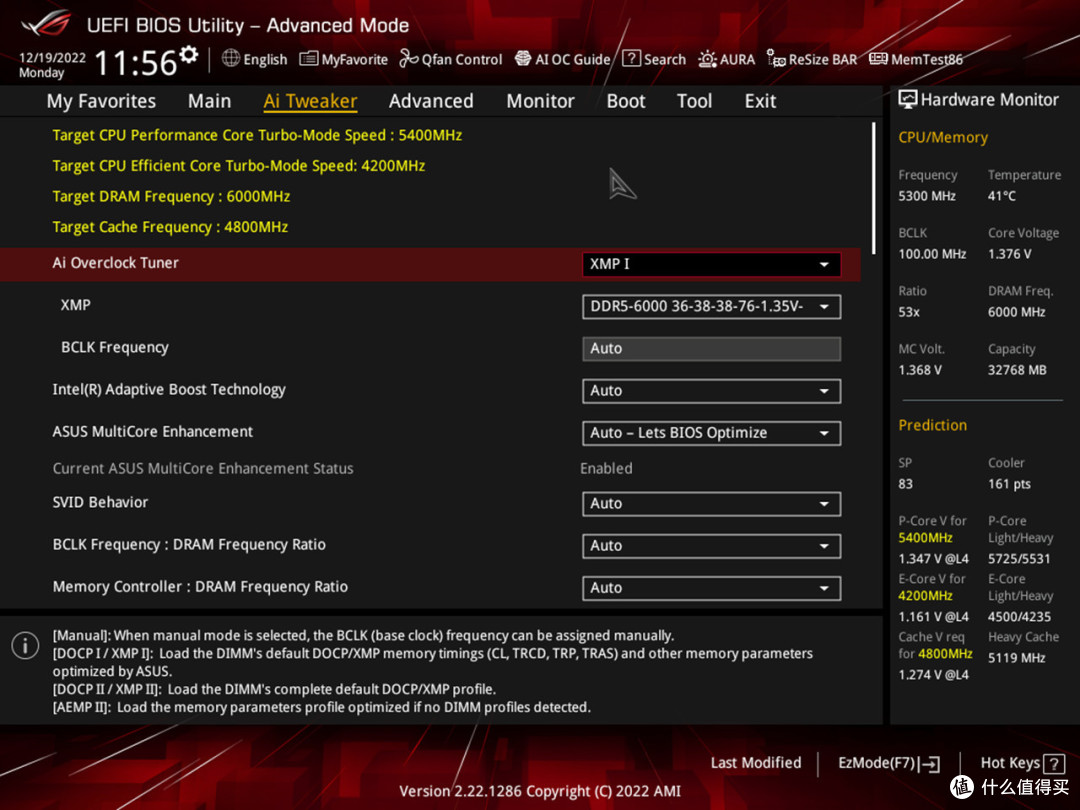Viewport: 1080px width, 810px height.
Task: Select the Ai Tweaker tab
Action: (310, 101)
